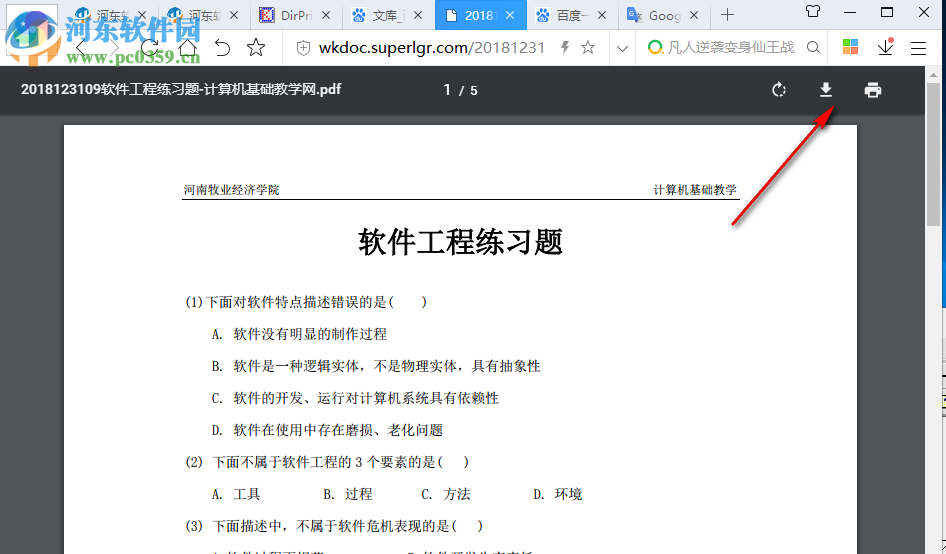Open the browser hamburger menu

pyautogui.click(x=918, y=48)
